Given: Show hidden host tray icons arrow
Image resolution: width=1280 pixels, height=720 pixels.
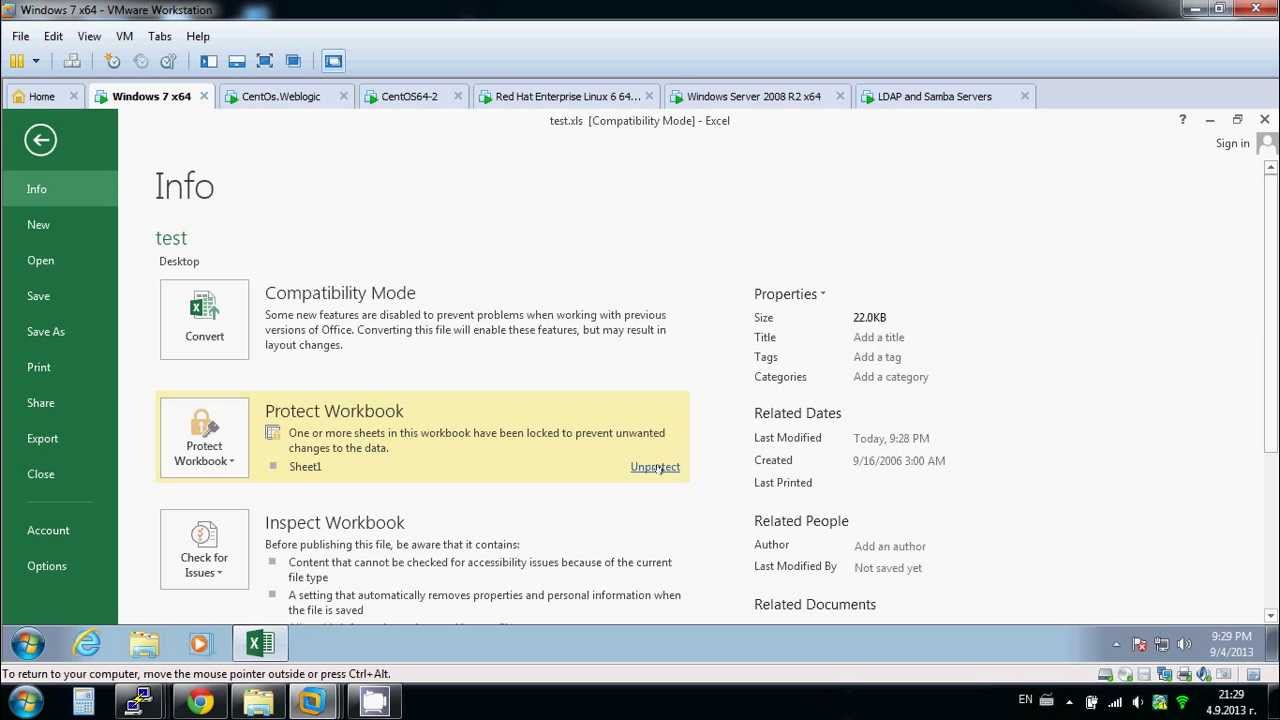Looking at the screenshot, I should [x=1068, y=702].
